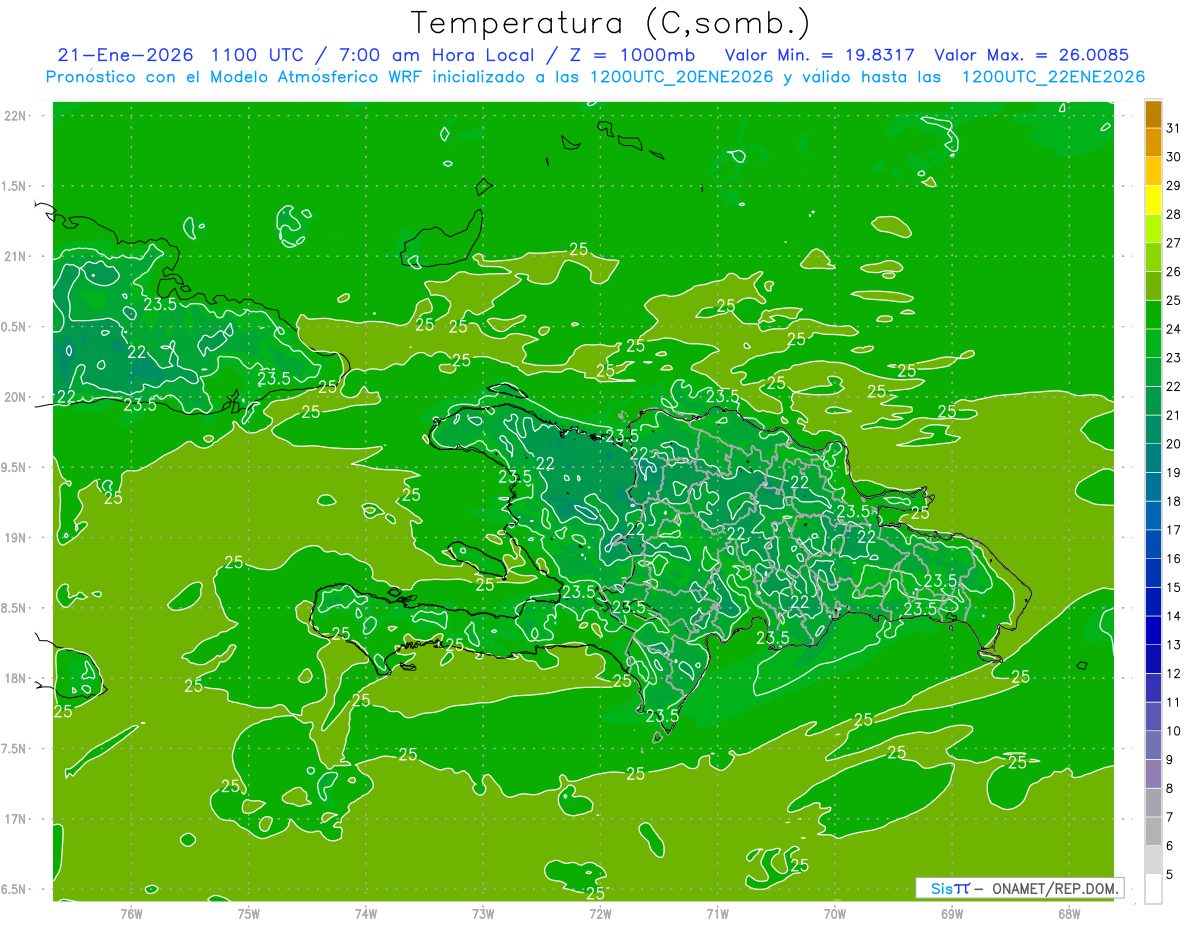Click the colorbar label '29'
The width and height of the screenshot is (1200, 927).
coord(1173,186)
